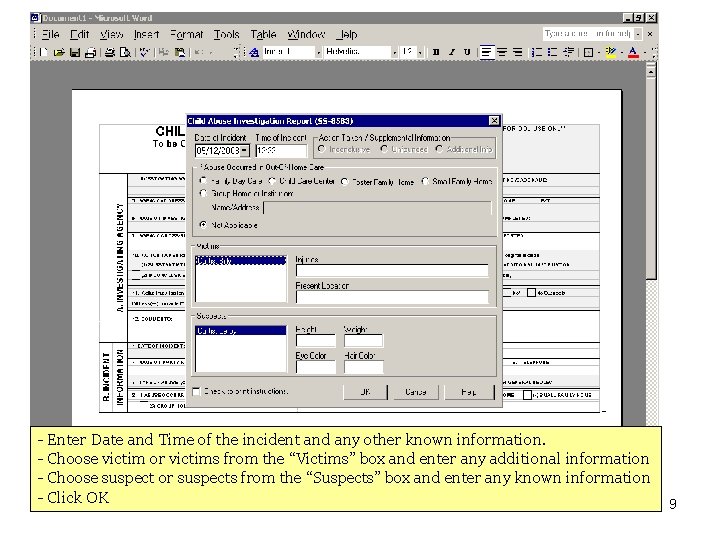Click the Hair Color field

(363, 367)
